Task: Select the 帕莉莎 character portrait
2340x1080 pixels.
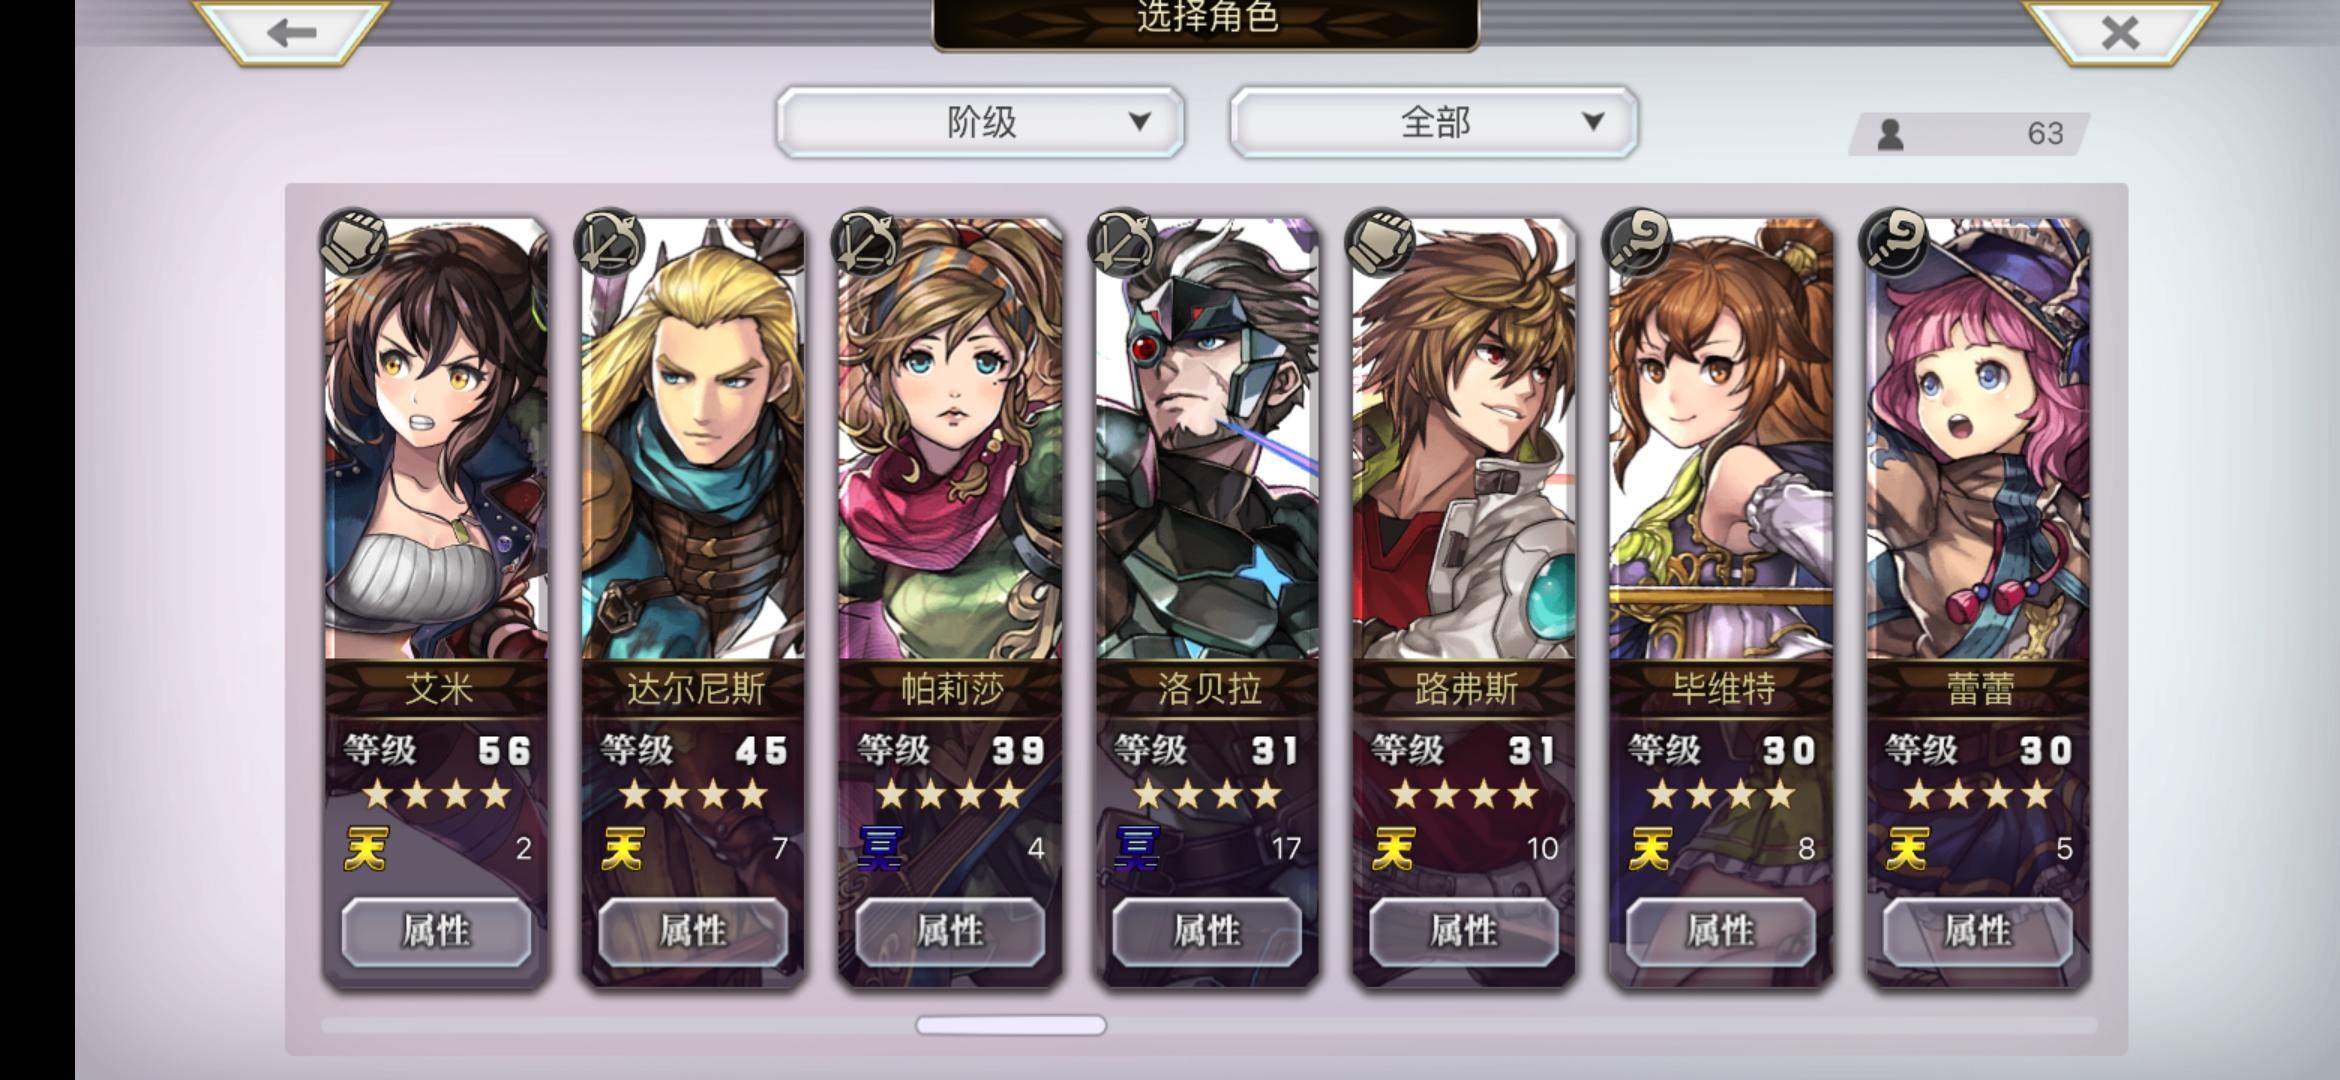Action: pyautogui.click(x=950, y=440)
